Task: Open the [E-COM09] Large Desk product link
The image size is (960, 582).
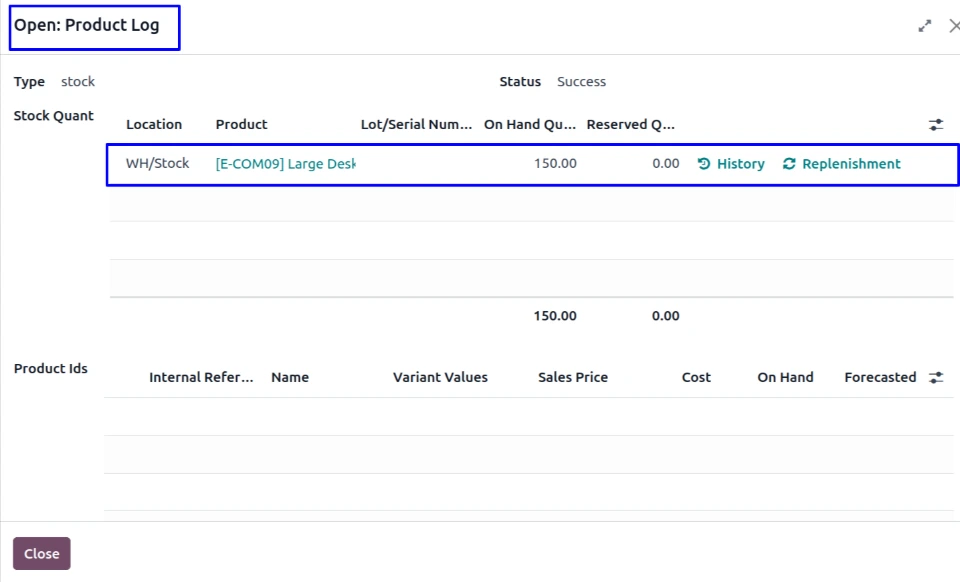Action: (285, 164)
